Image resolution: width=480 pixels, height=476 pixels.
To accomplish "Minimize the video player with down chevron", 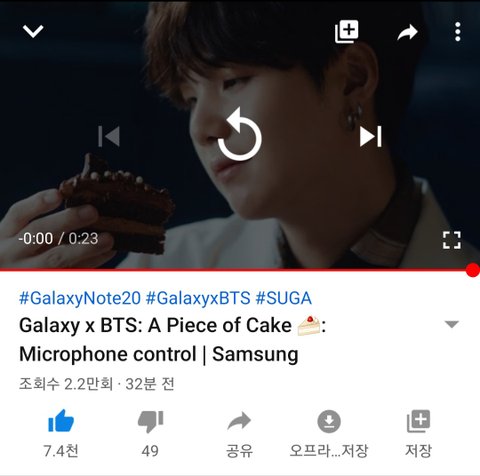I will click(x=33, y=31).
